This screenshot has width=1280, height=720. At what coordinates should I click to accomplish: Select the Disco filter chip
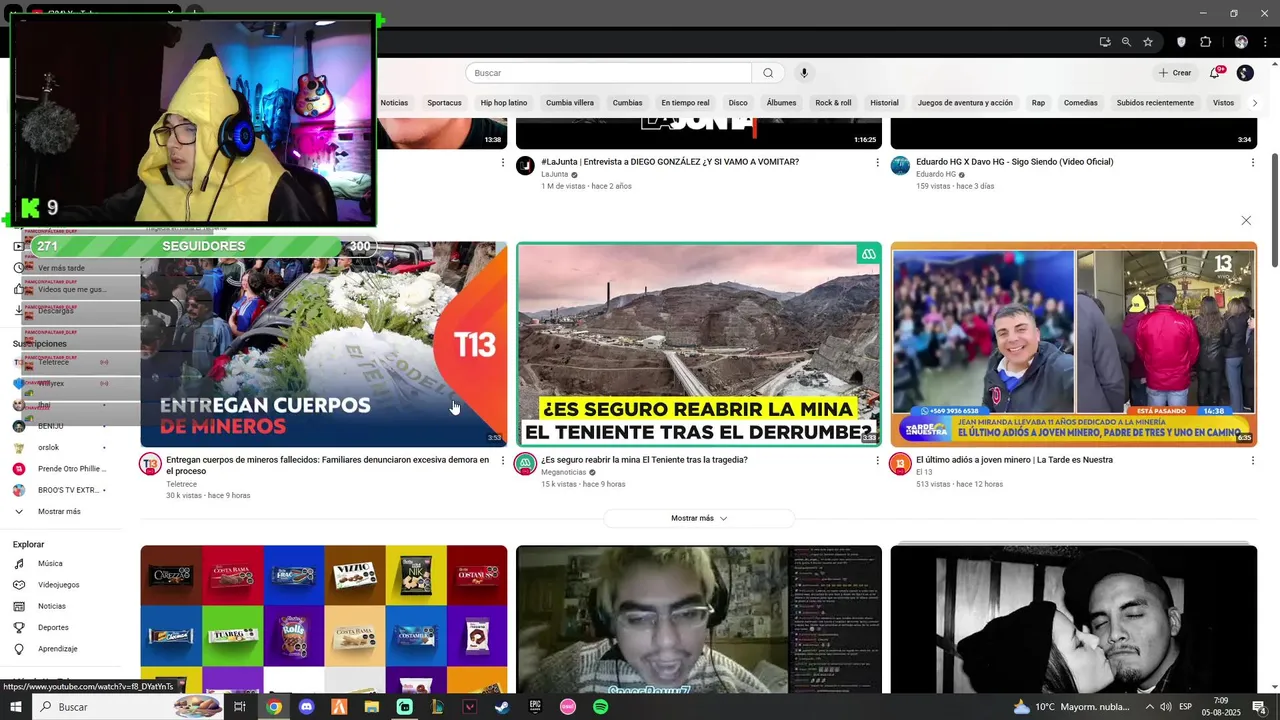point(738,103)
